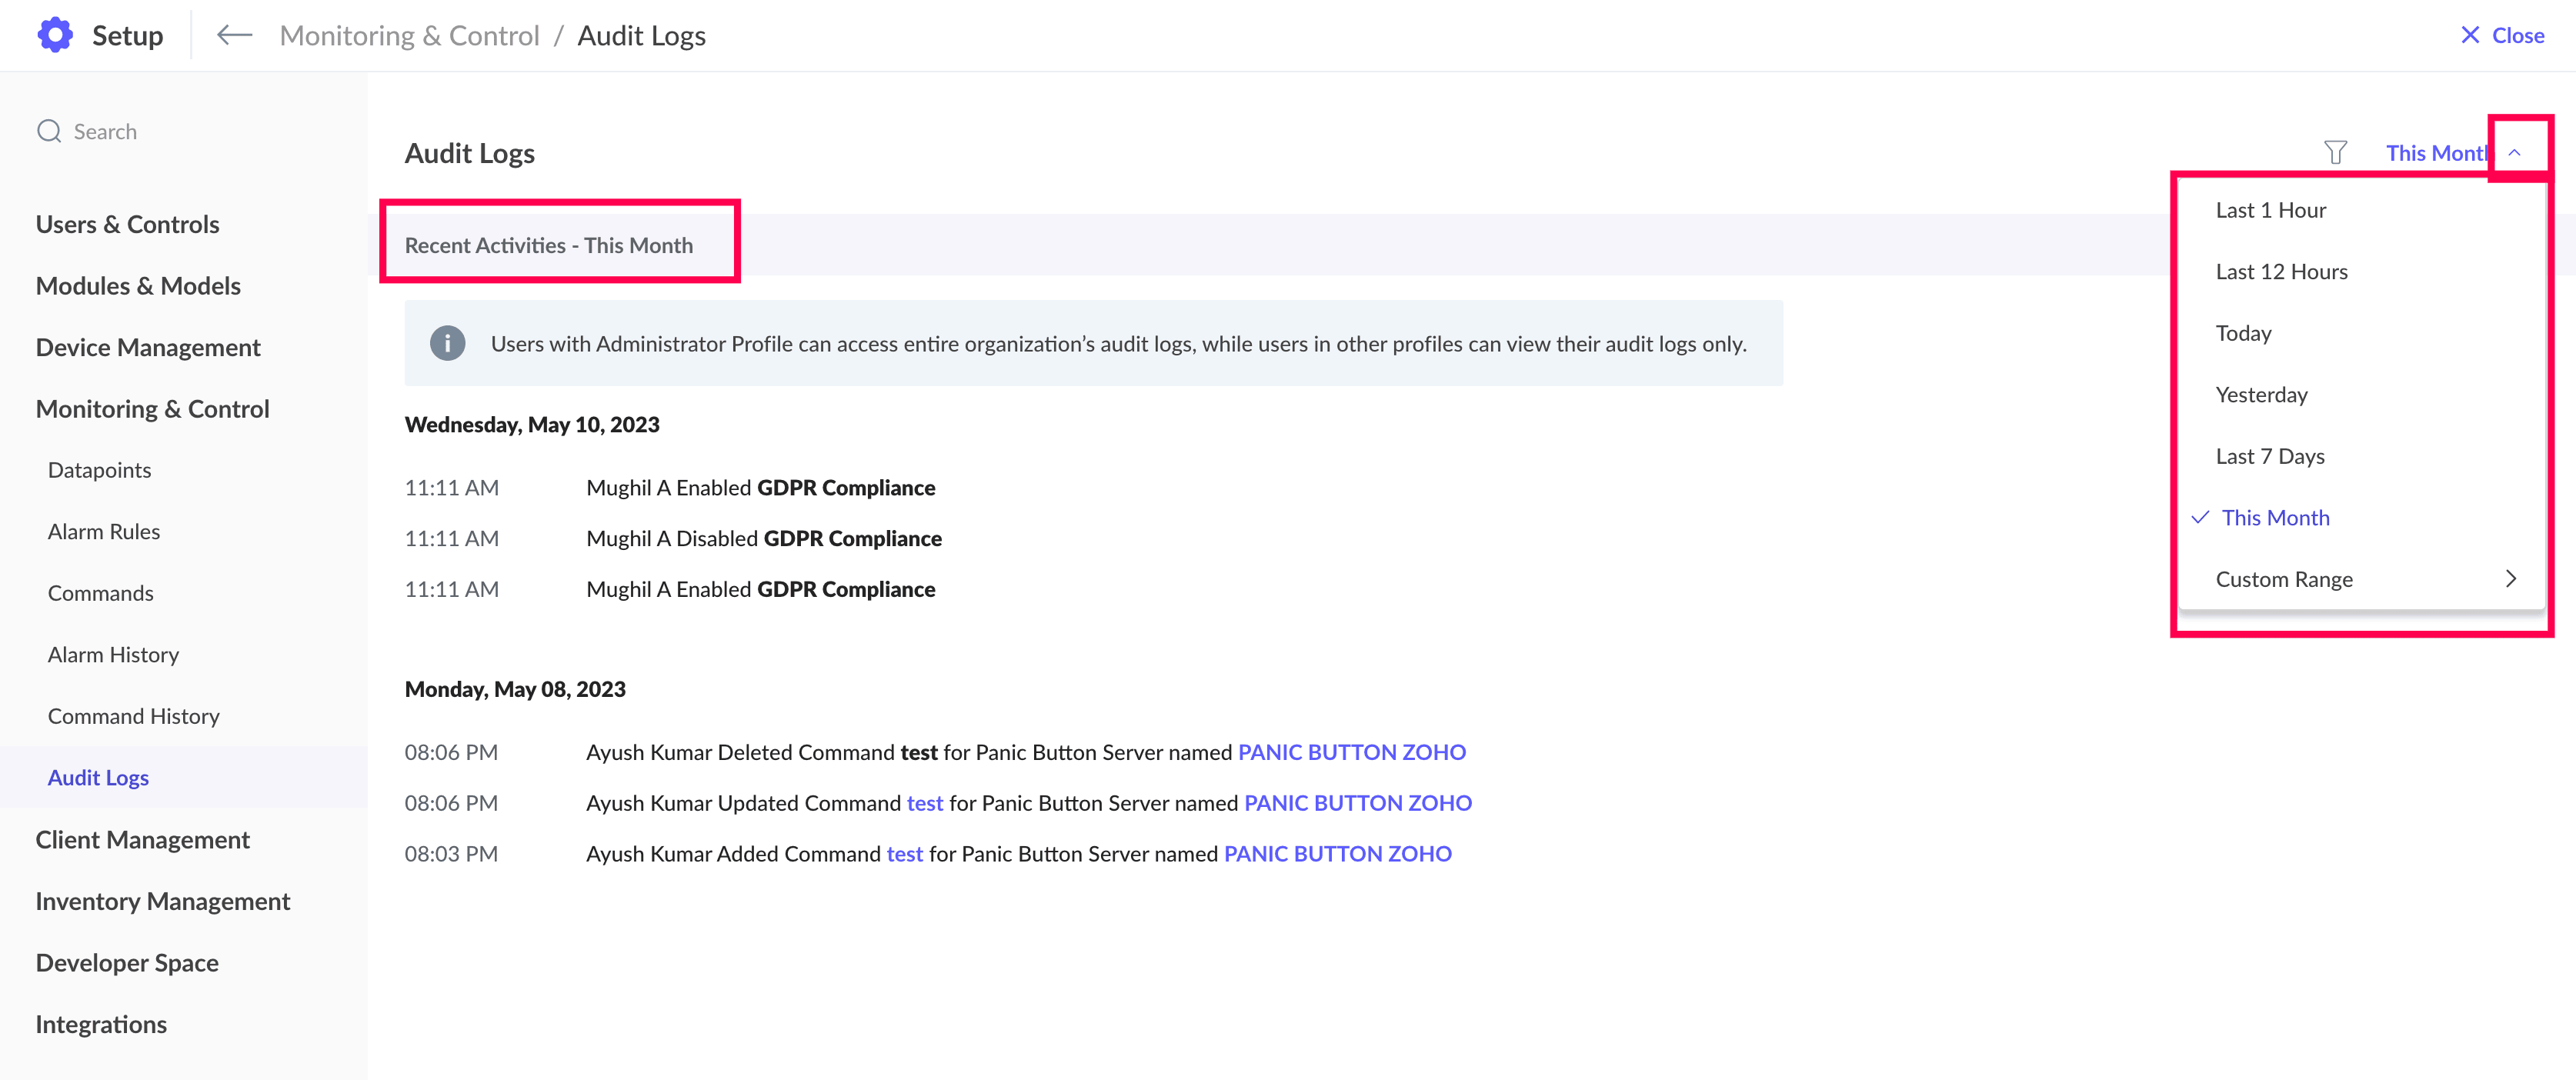Open test command link in Updated entry

click(x=924, y=803)
